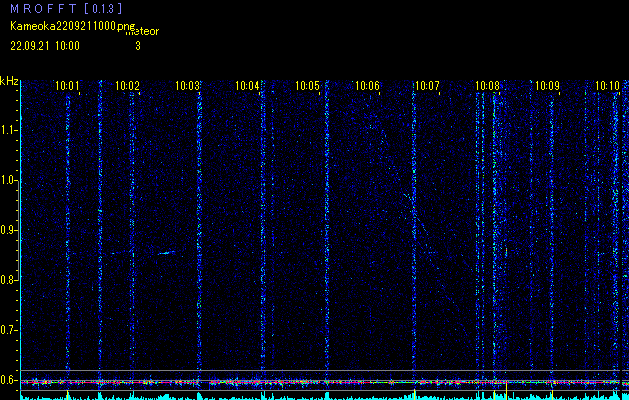Select the Kameoka2209211000.png filename text
This screenshot has width=629, height=400.
[x=73, y=26]
